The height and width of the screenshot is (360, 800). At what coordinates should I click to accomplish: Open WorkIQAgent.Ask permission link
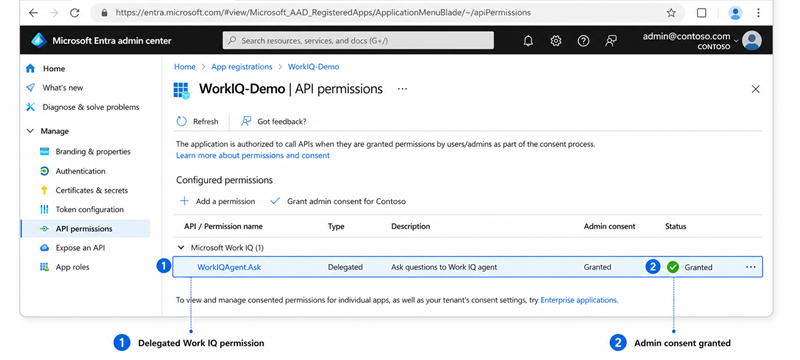229,267
